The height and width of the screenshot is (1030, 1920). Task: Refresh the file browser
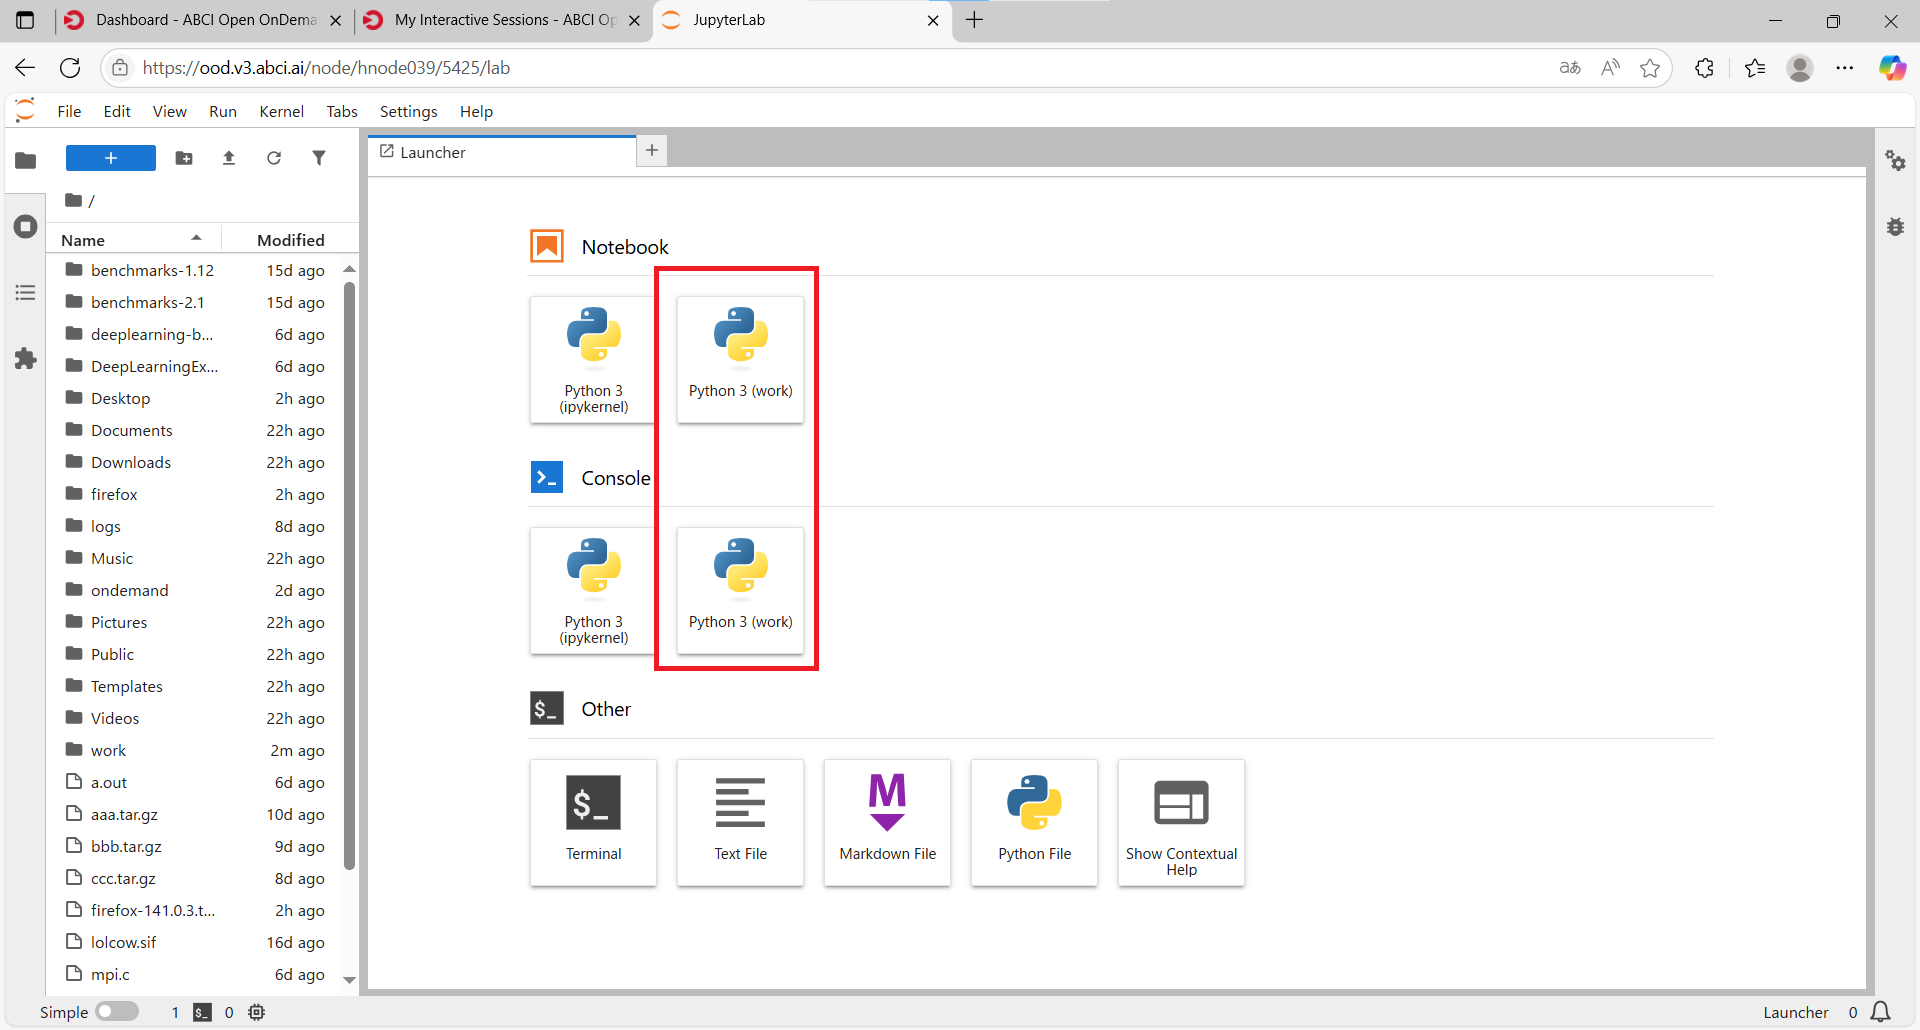point(274,158)
